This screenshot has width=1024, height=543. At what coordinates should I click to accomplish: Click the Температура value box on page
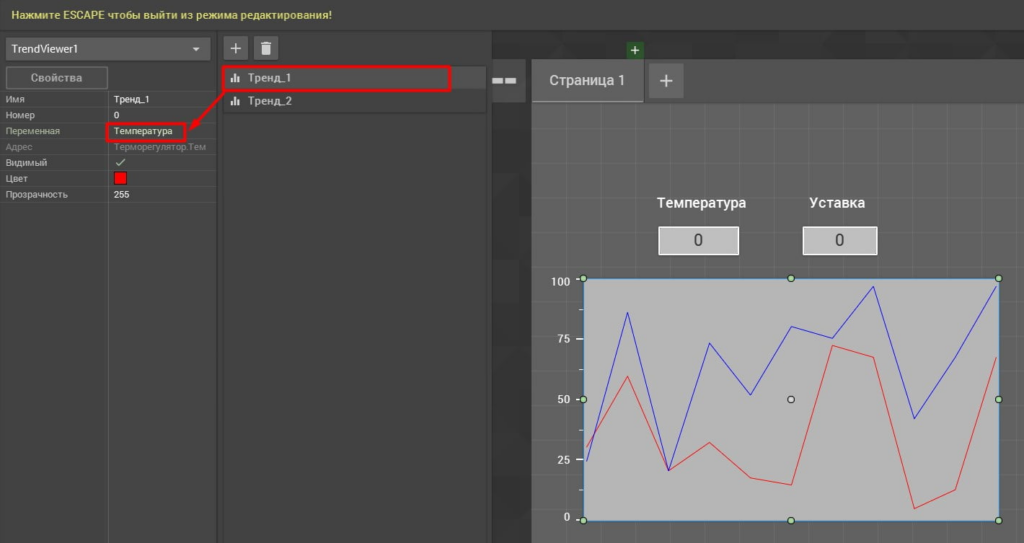click(x=698, y=241)
